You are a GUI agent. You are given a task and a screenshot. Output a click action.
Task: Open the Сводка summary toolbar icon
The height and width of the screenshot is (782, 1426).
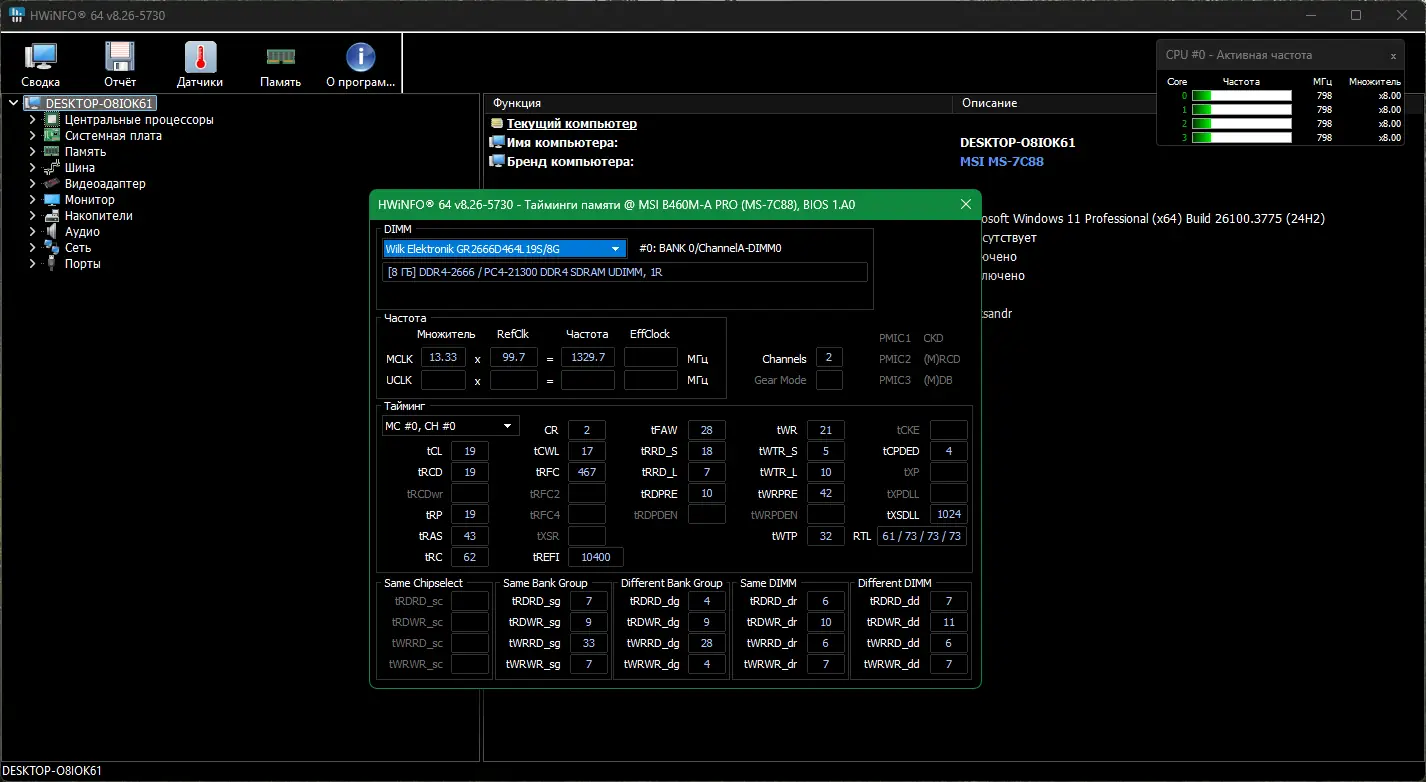[x=41, y=65]
